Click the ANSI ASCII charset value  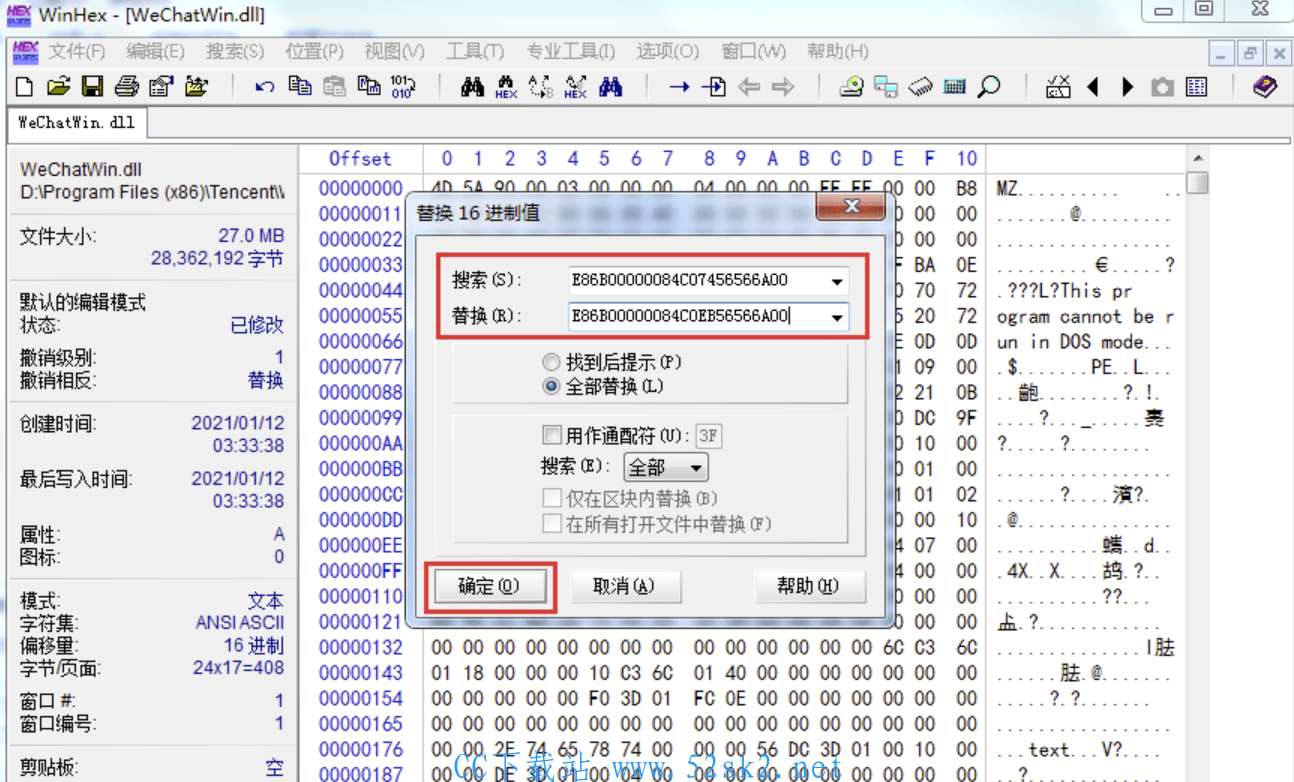239,622
